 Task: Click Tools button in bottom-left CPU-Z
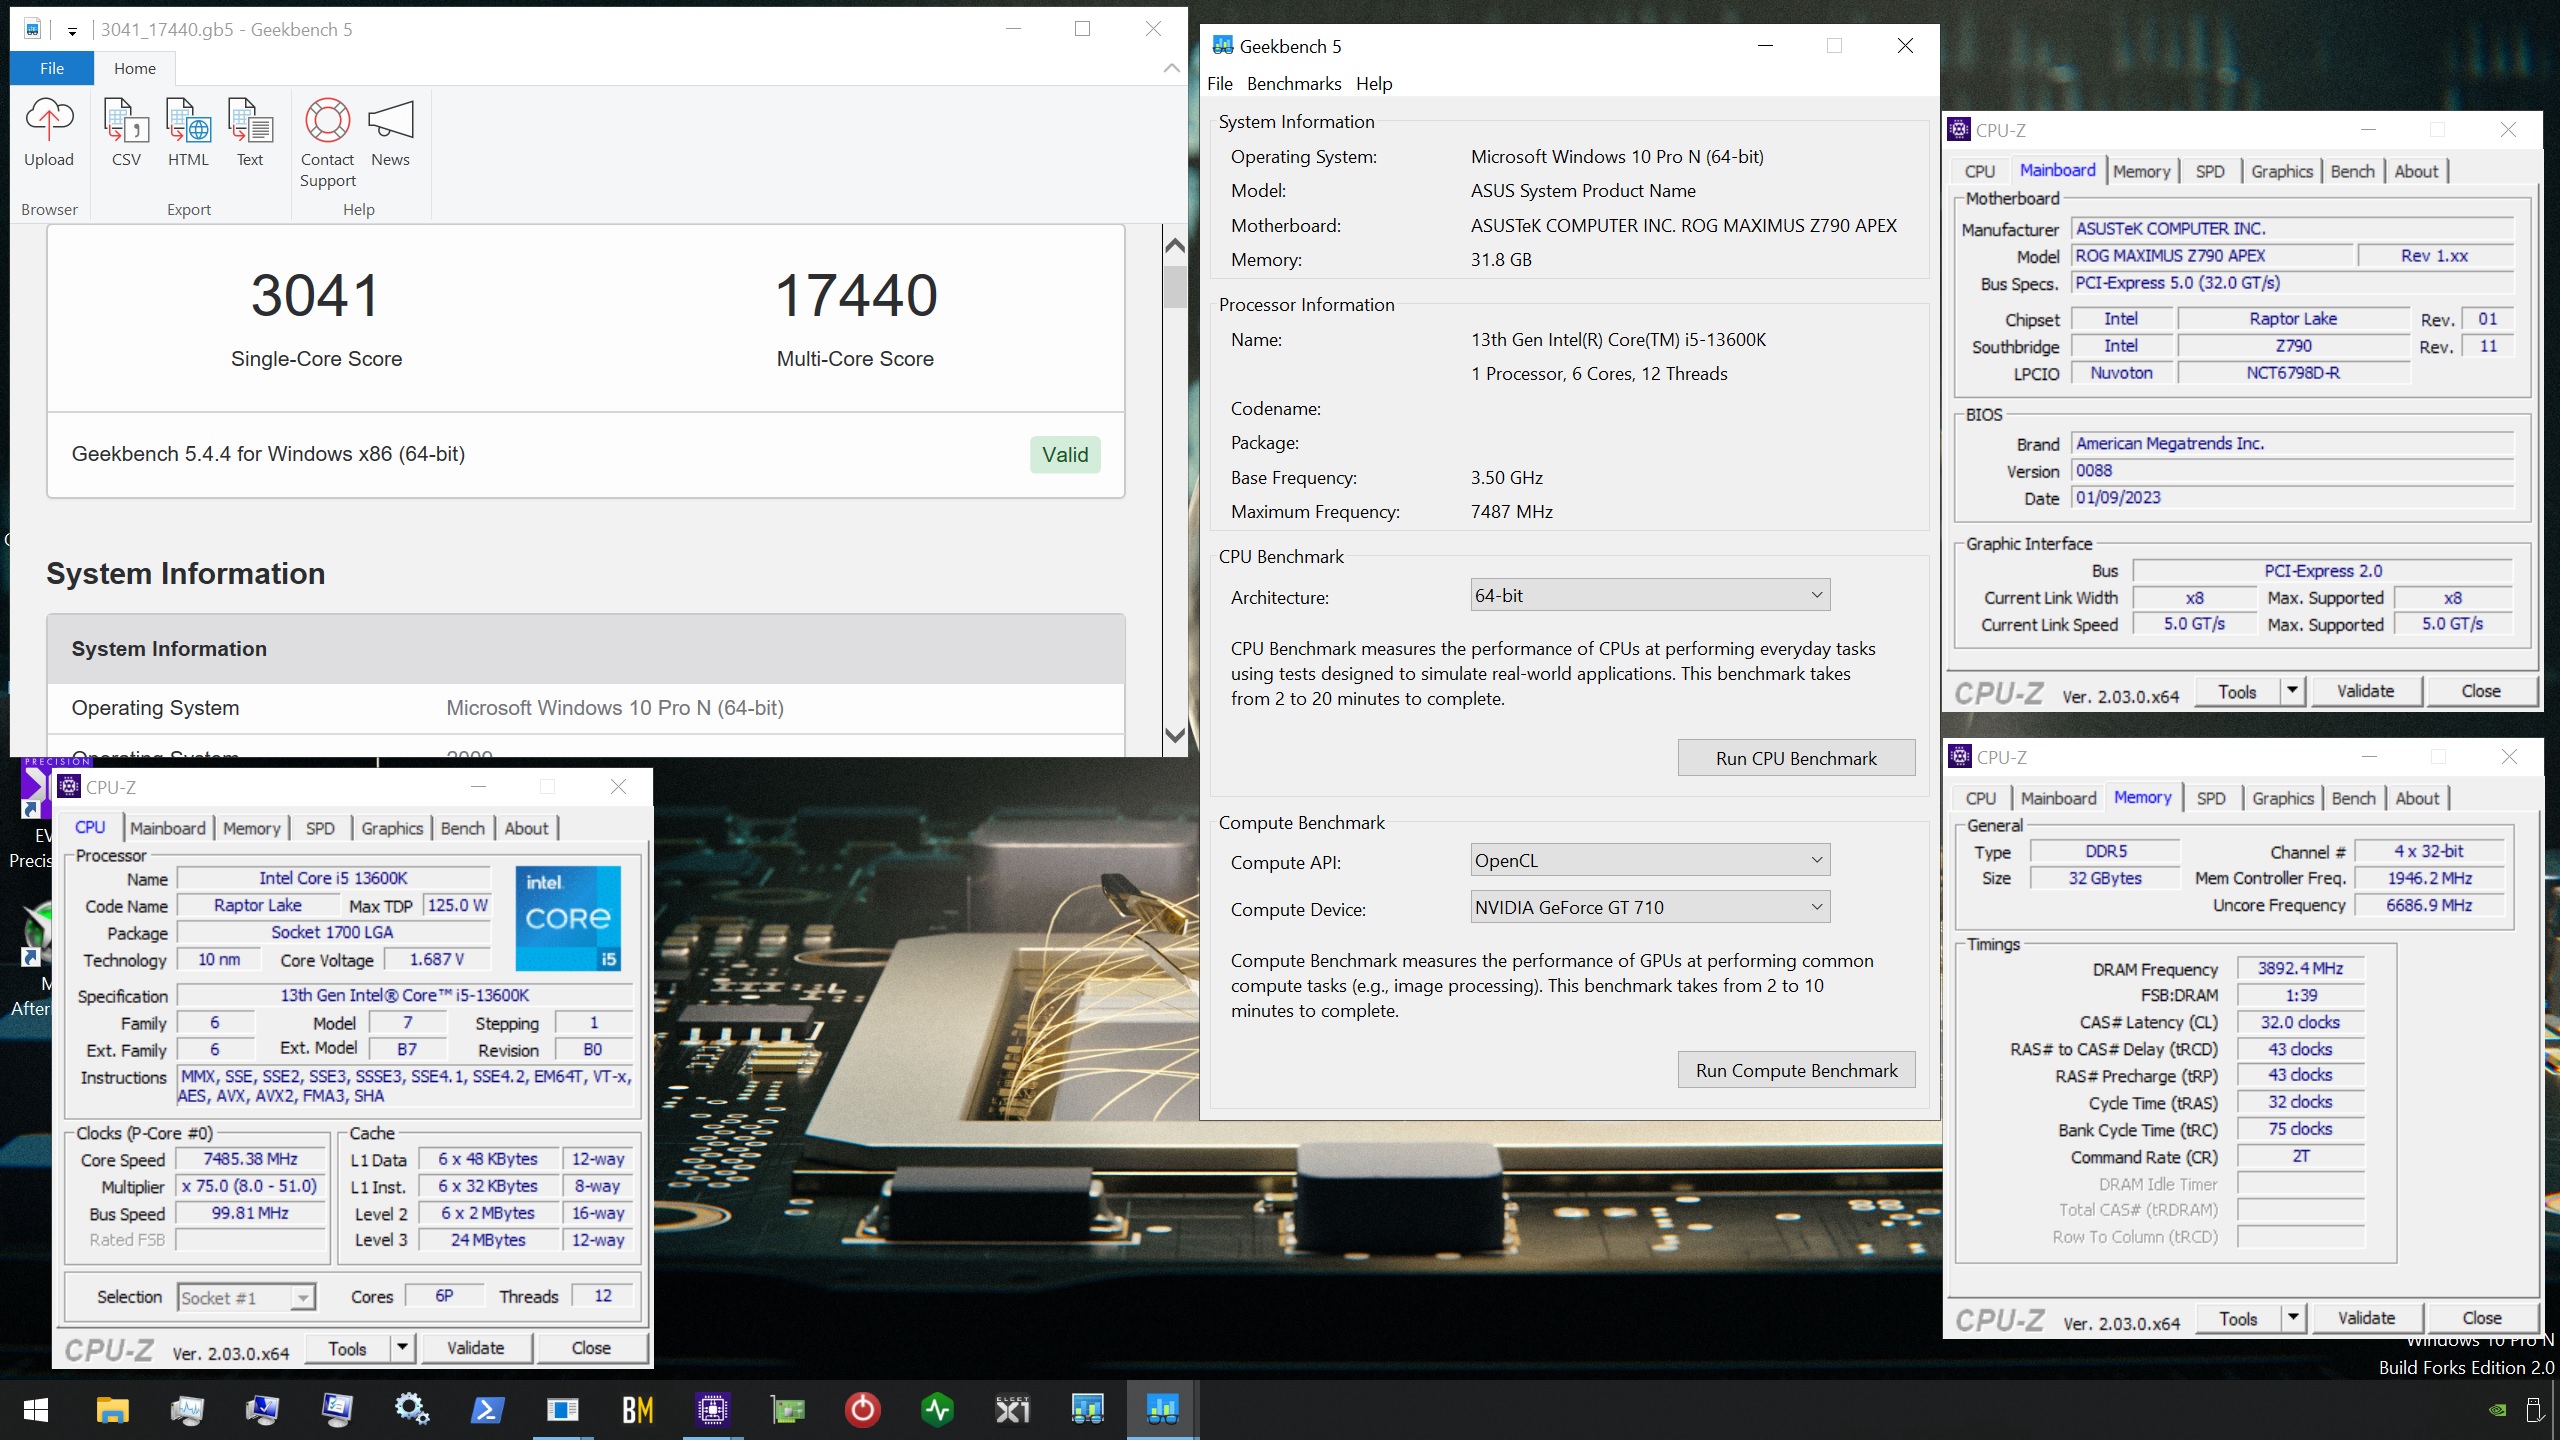point(347,1348)
